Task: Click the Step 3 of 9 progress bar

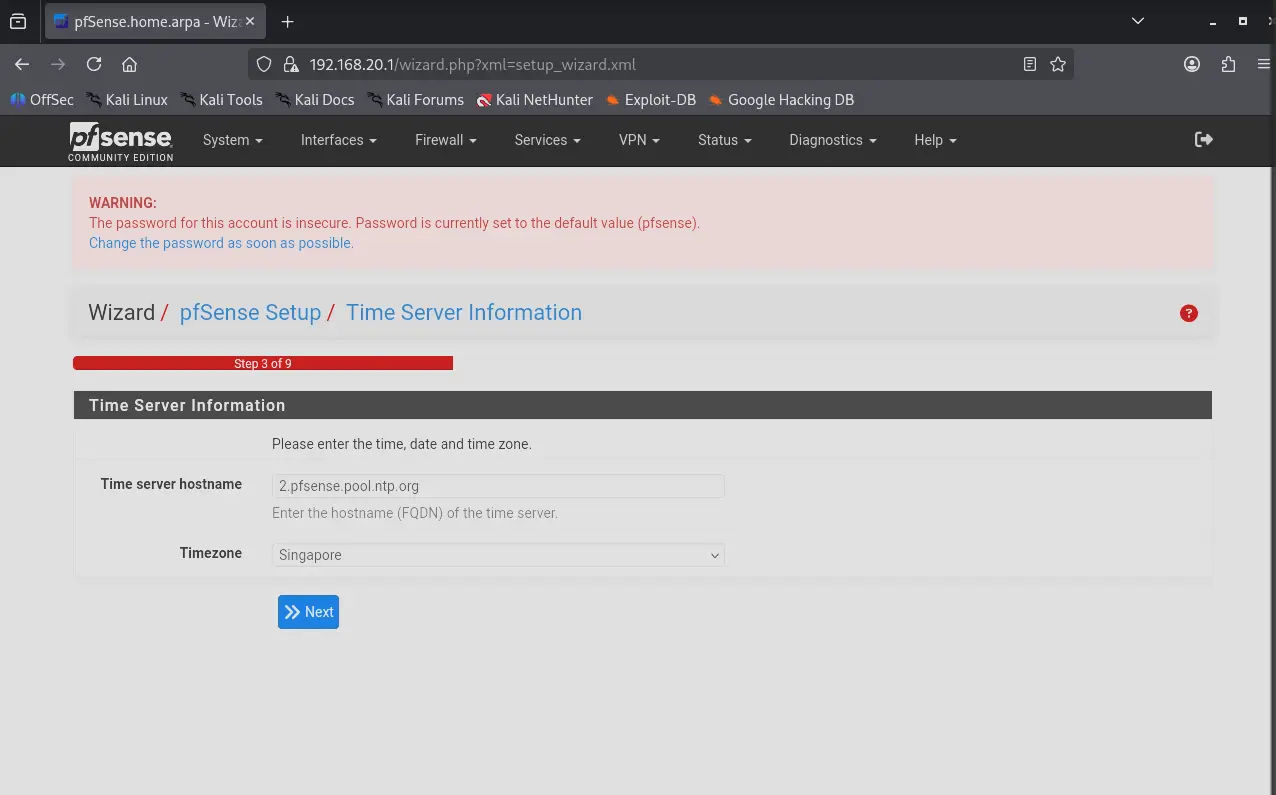Action: 263,364
